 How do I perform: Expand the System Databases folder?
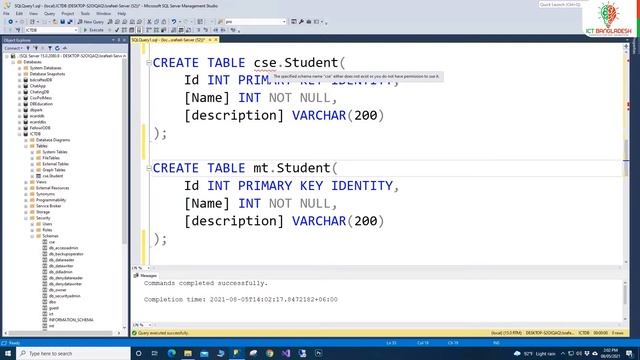(20, 68)
